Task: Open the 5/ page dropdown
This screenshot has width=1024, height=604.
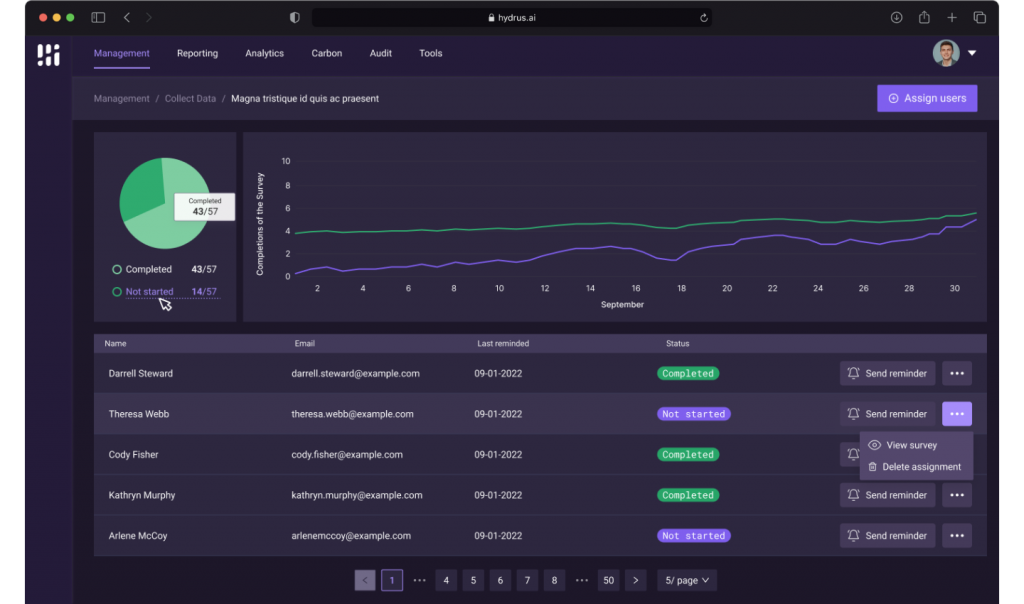Action: 686,580
